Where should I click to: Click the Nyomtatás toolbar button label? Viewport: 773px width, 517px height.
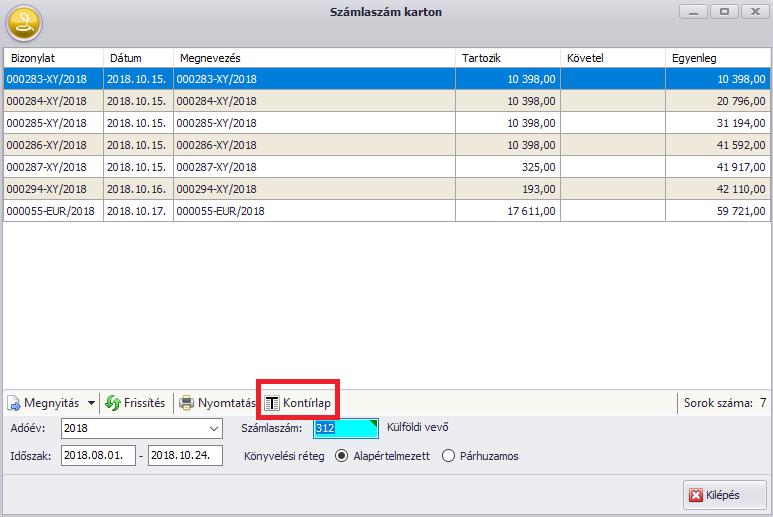click(x=226, y=403)
